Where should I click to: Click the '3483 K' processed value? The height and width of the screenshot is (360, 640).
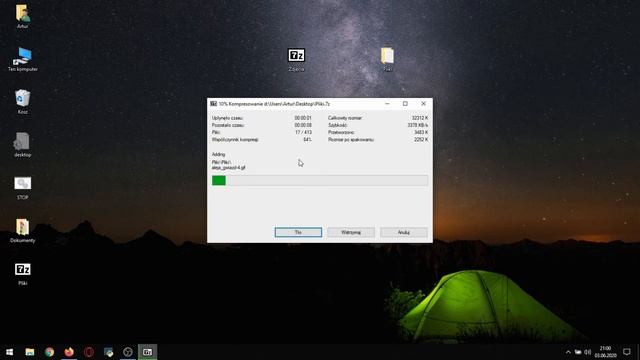(x=421, y=132)
